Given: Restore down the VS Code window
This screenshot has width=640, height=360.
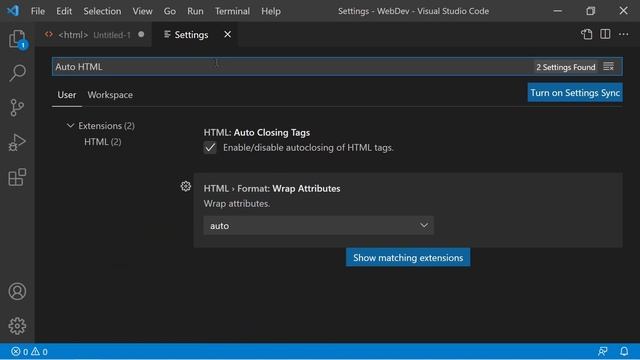Looking at the screenshot, I should 591,11.
